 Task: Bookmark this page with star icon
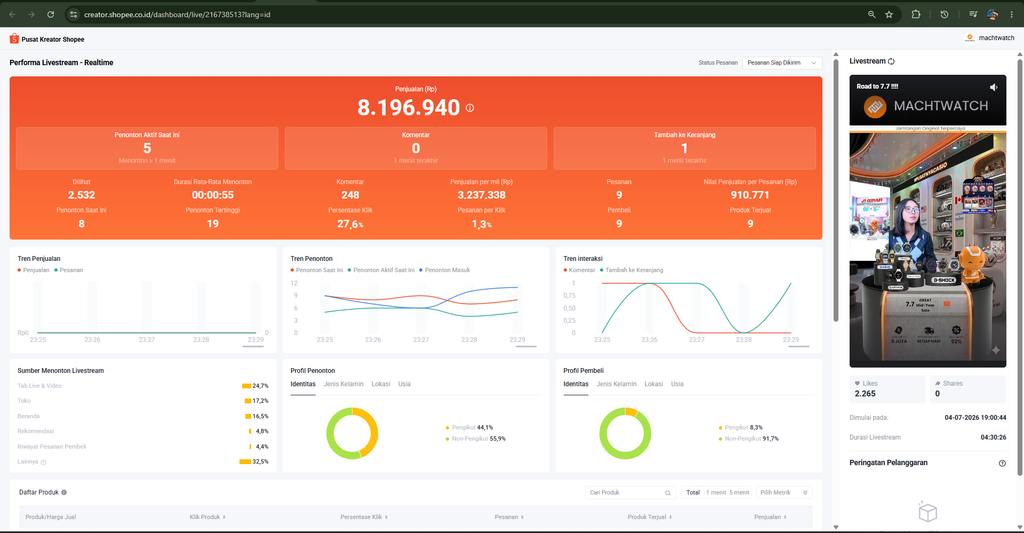click(889, 14)
